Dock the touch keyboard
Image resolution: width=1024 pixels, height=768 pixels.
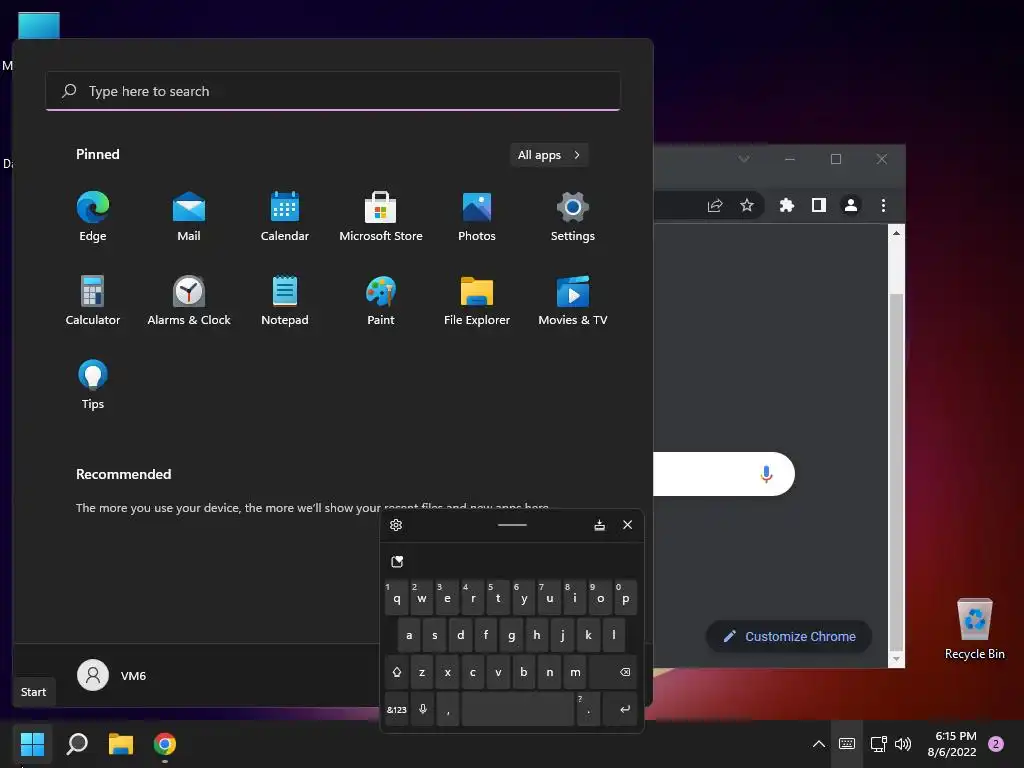[600, 525]
